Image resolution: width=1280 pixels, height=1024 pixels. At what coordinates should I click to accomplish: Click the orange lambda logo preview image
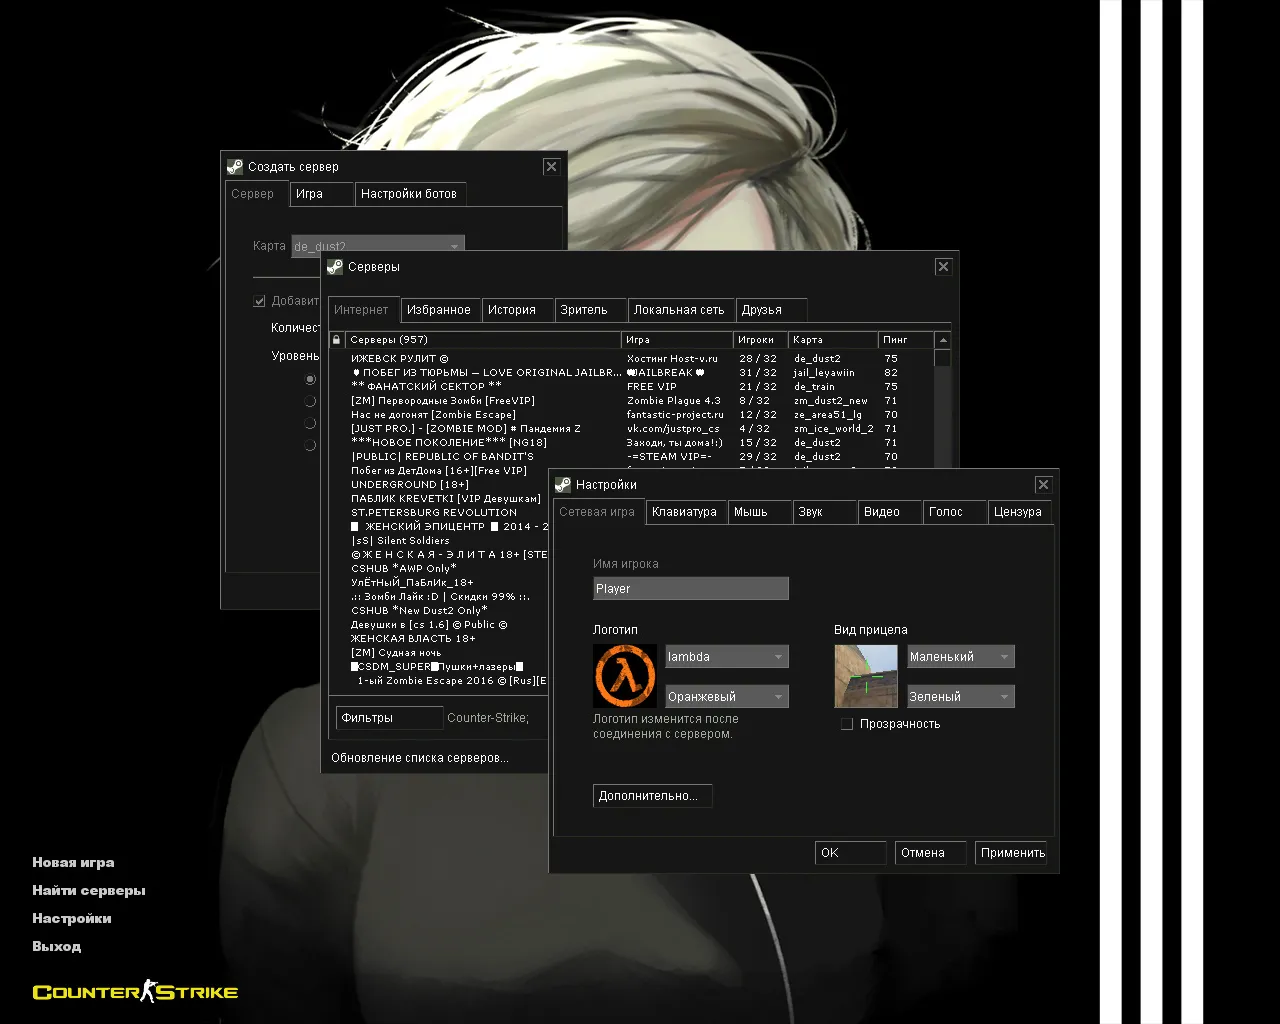pos(624,676)
